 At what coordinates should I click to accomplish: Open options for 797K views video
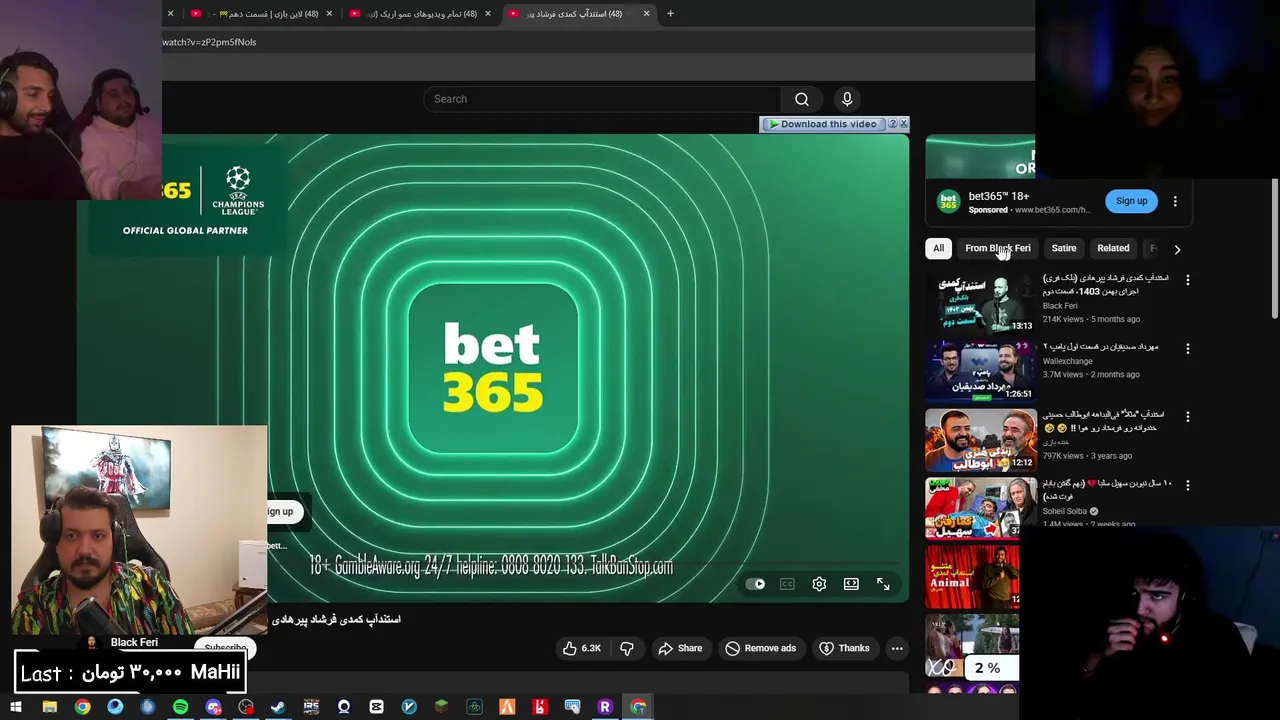pos(1187,416)
